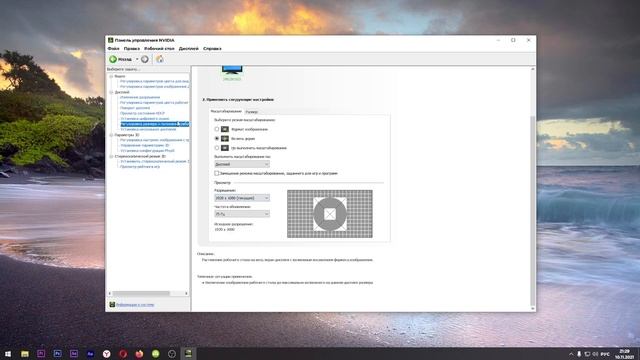
Task: Click the task tree scroll-left arrow
Action: 109,293
